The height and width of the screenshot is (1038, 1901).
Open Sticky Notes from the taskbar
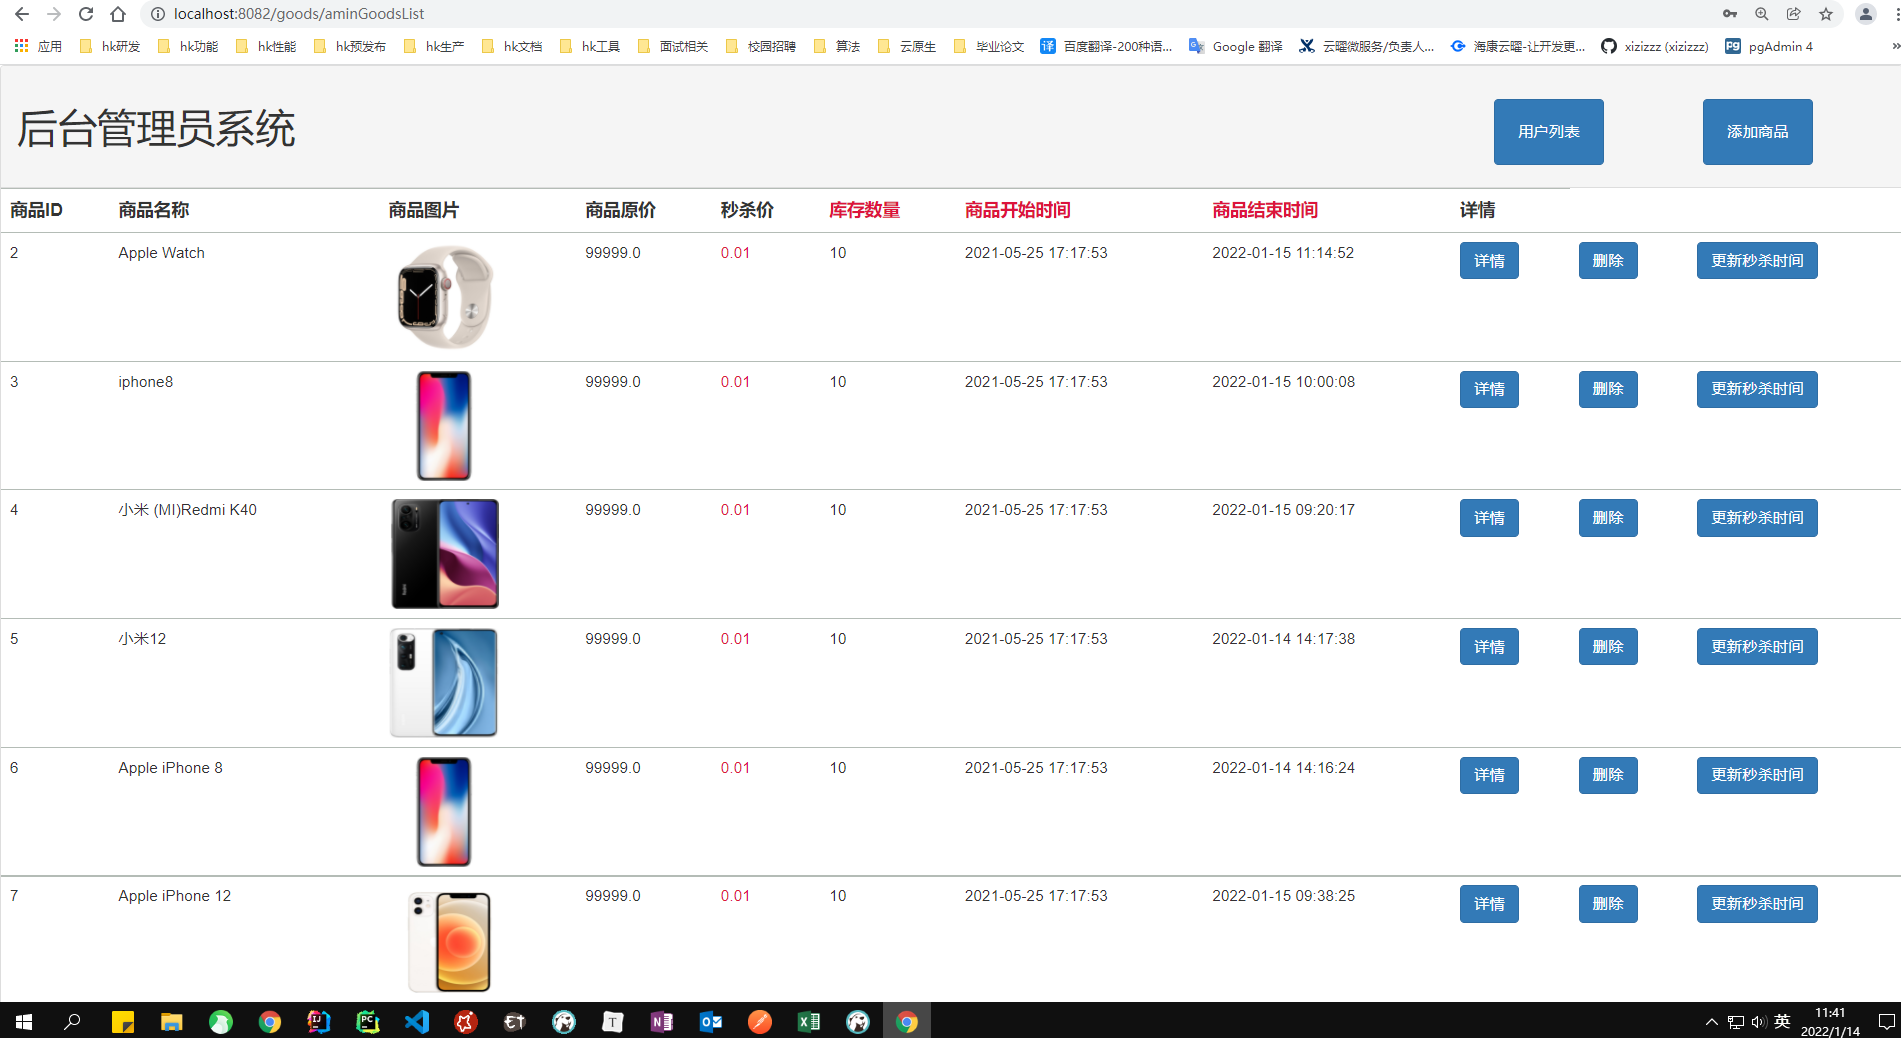click(x=122, y=1021)
